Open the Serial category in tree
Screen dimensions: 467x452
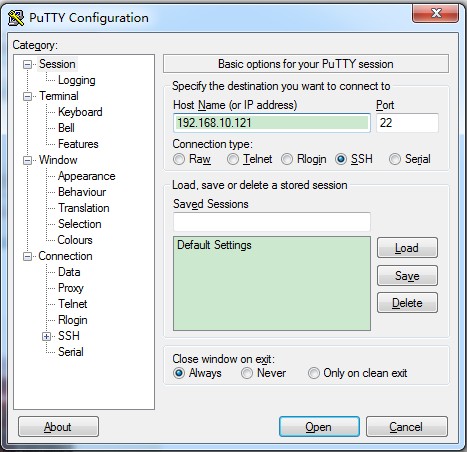[x=71, y=352]
